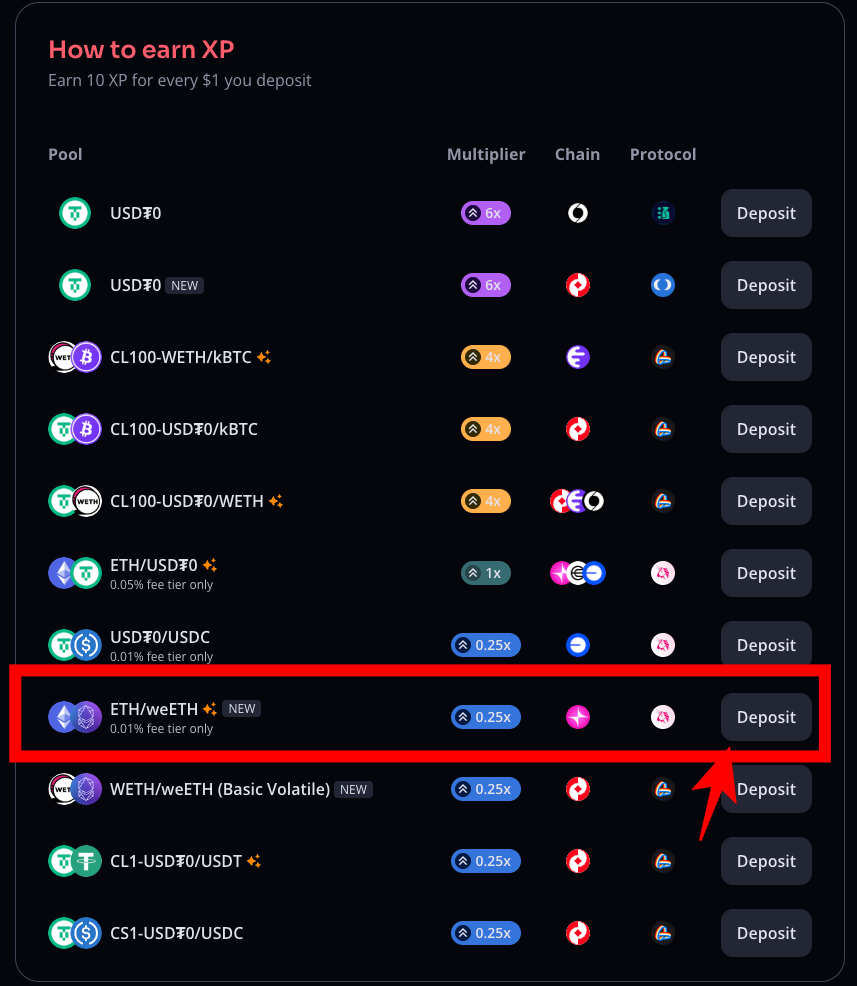The height and width of the screenshot is (986, 857).
Task: Click the 4x multiplier badge for CL100-USD₮0/kBTC
Action: click(486, 429)
